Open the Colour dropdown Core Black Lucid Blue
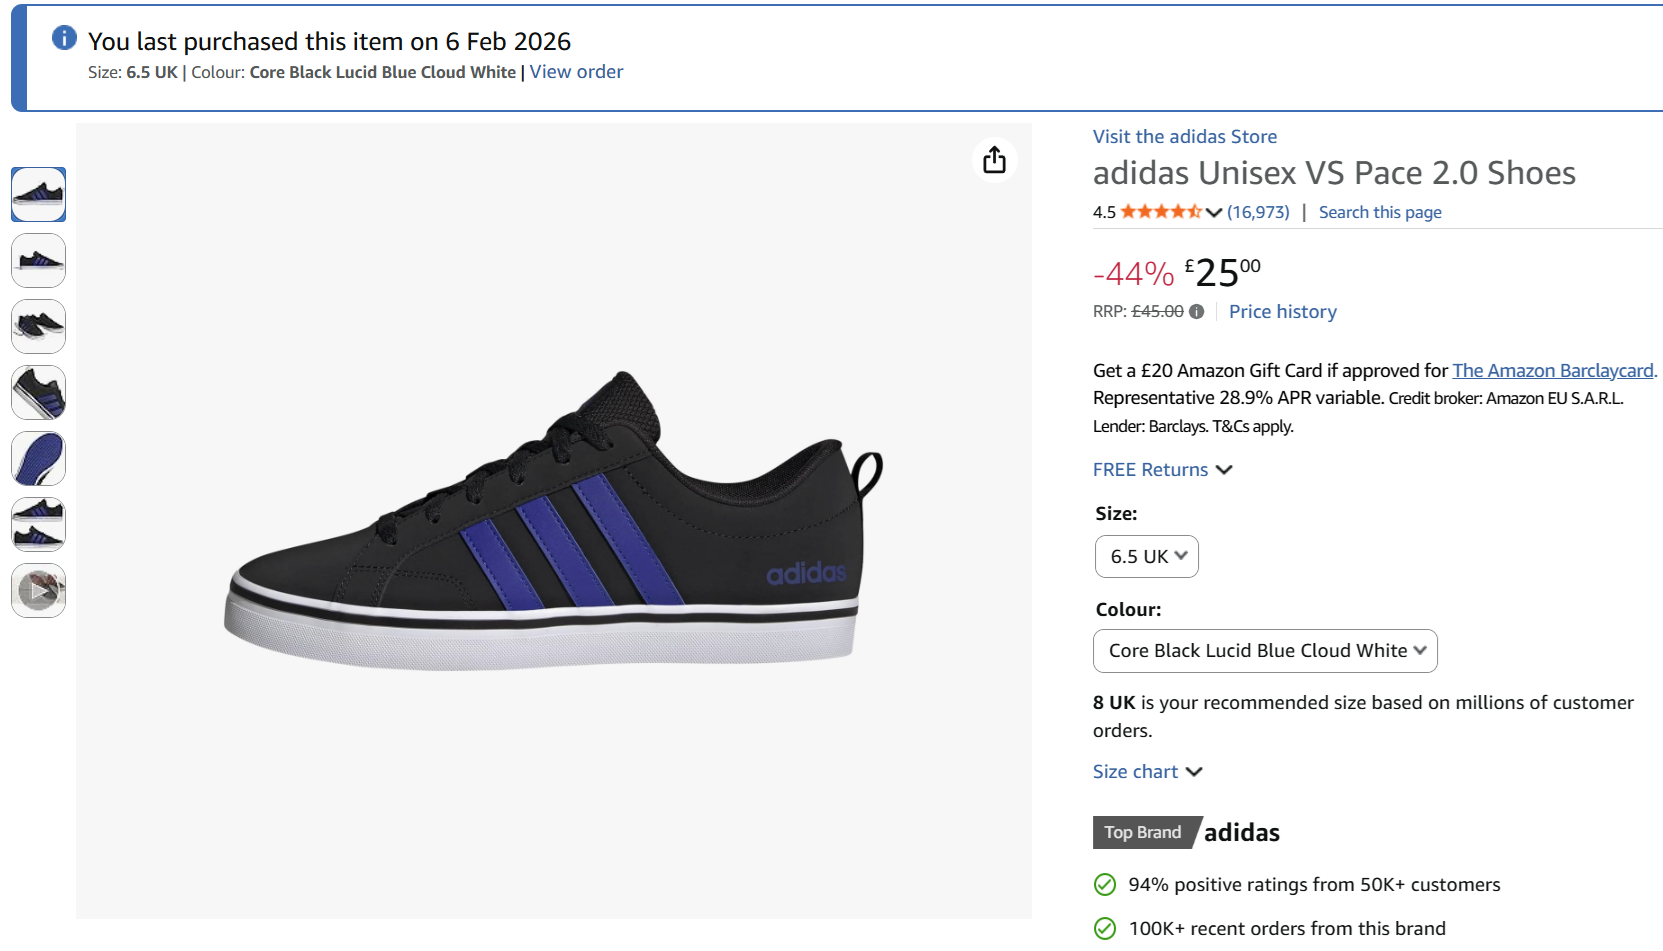 click(1266, 651)
